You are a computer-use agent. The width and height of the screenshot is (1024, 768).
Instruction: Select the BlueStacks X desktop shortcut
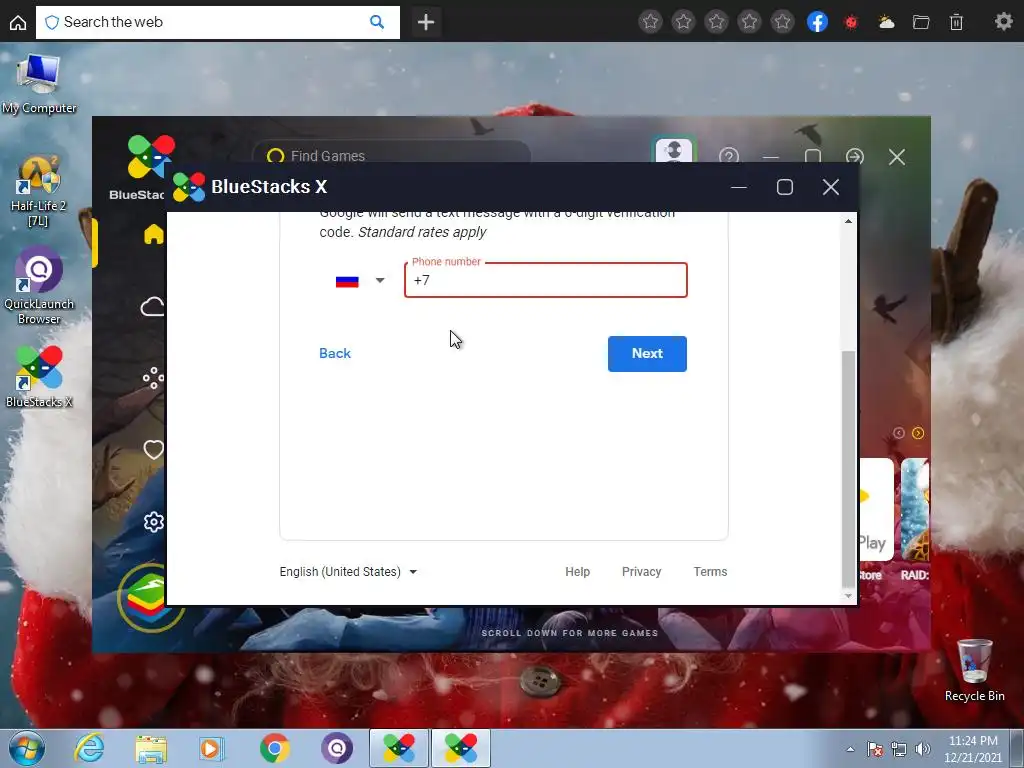pyautogui.click(x=39, y=377)
